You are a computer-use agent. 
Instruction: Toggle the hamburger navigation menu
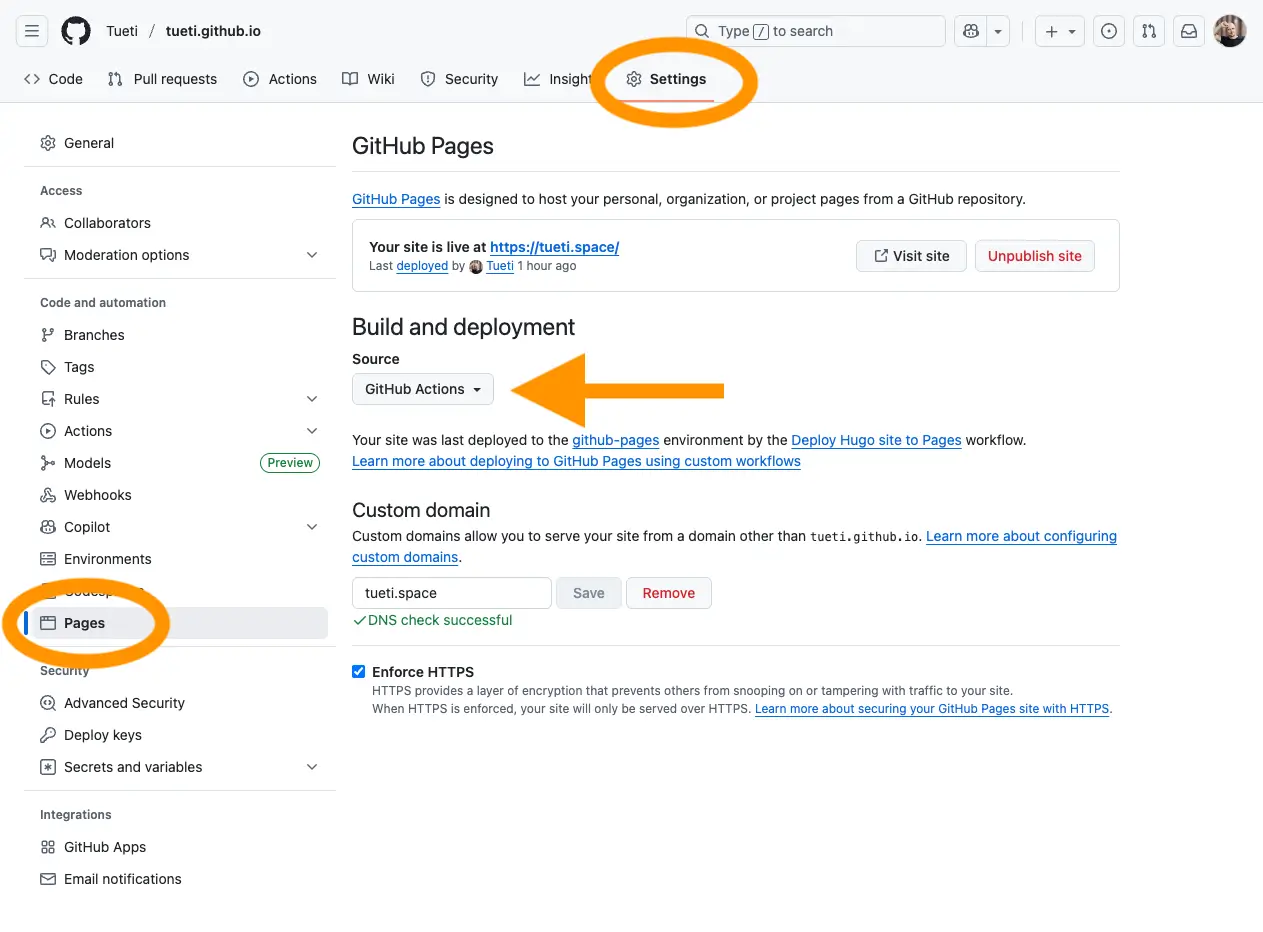[31, 30]
